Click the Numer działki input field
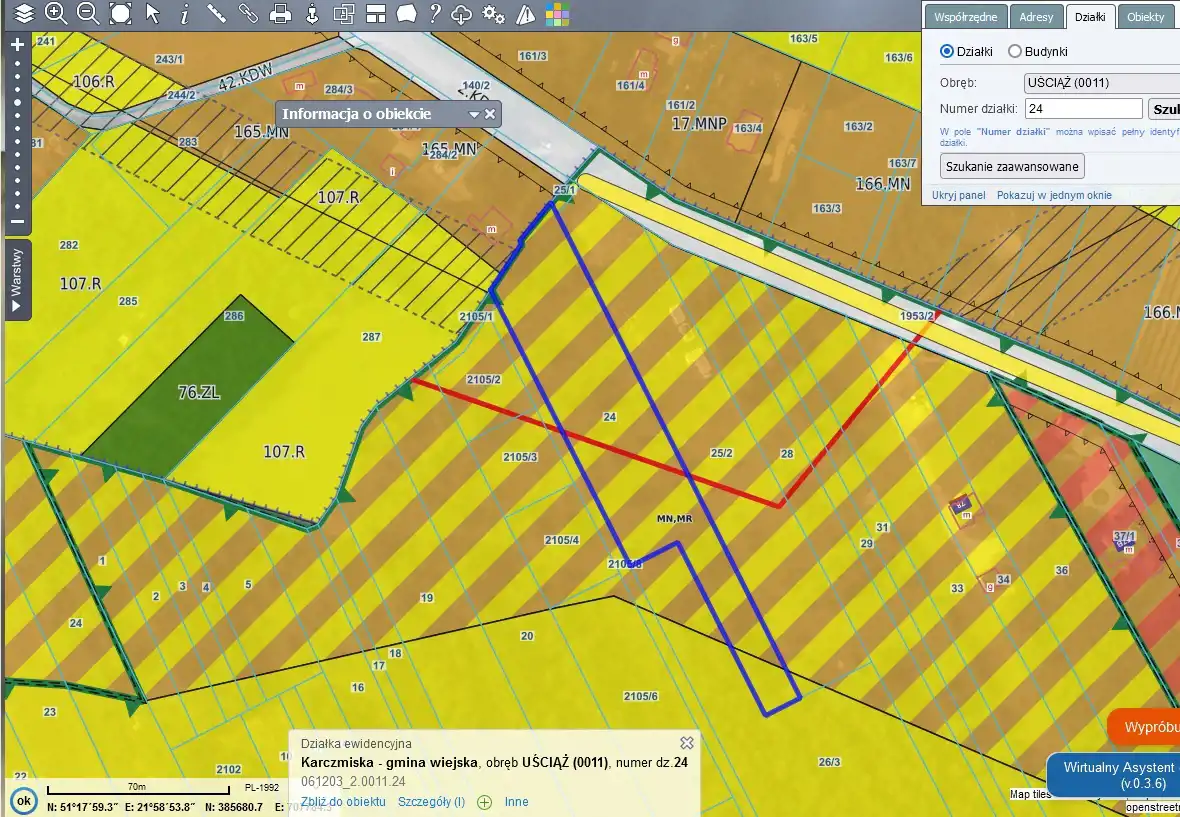 [1084, 109]
